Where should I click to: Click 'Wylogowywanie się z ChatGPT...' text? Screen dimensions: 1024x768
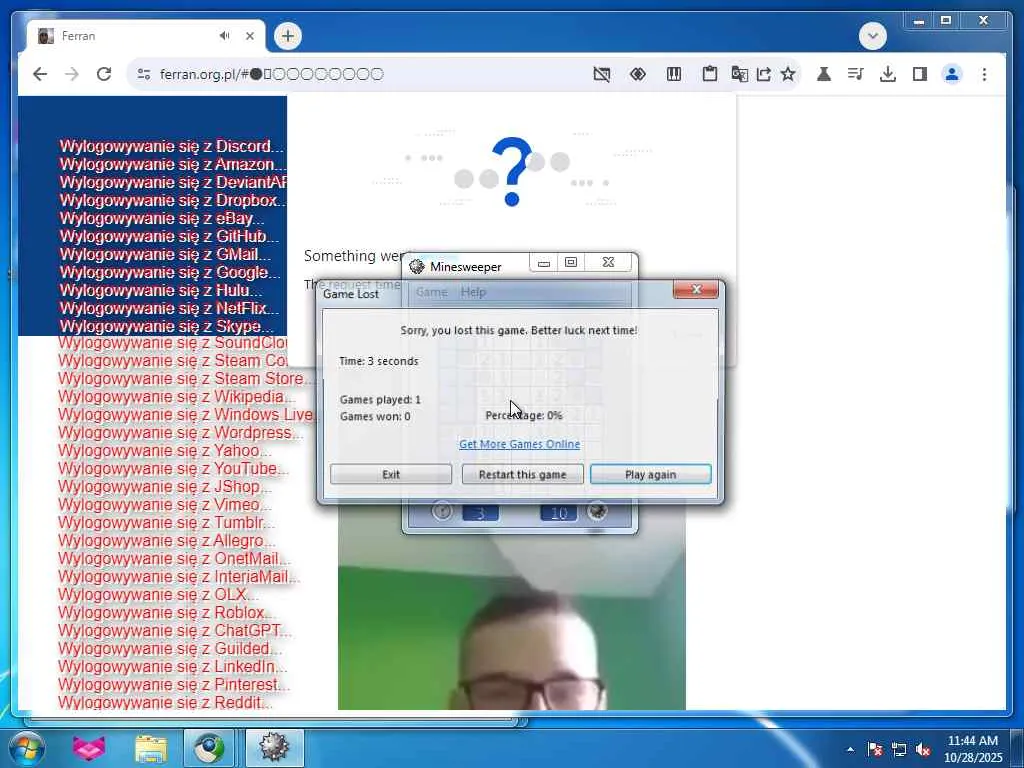[x=174, y=630]
